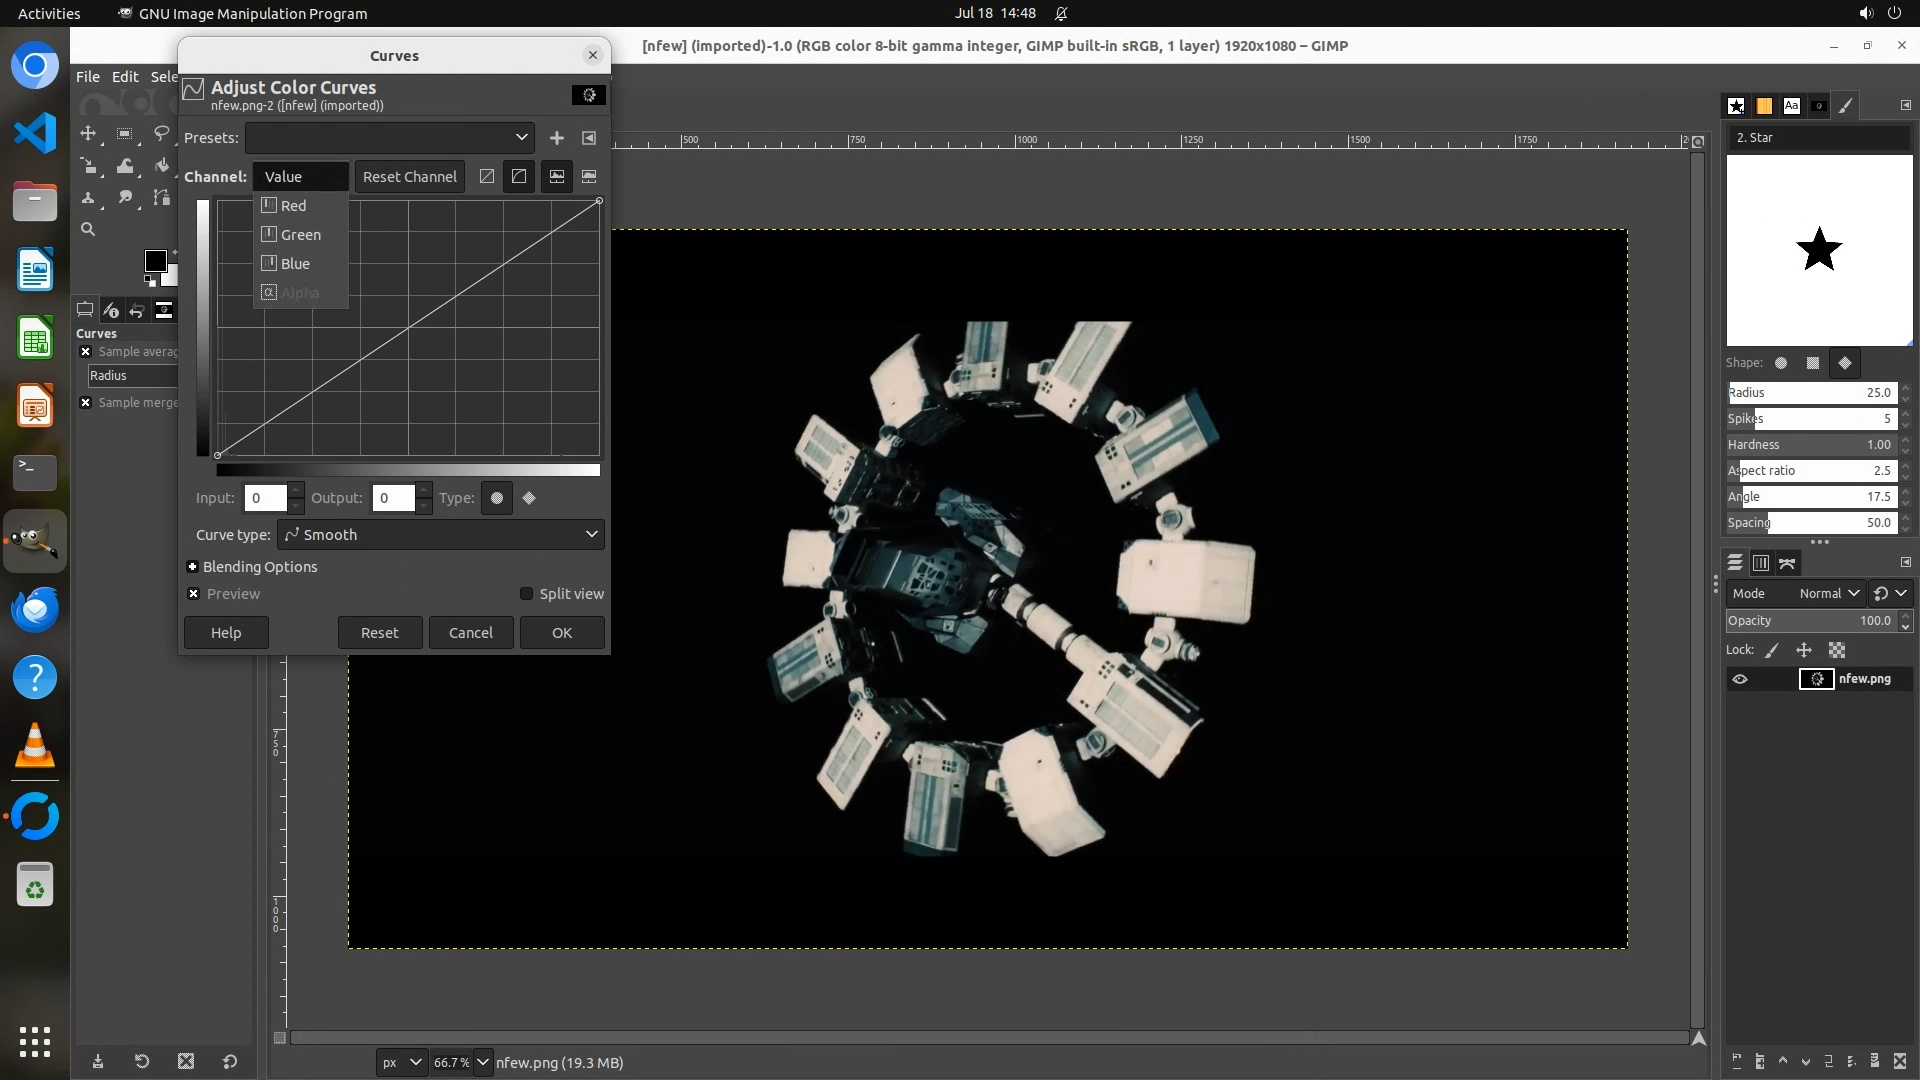1920x1080 pixels.
Task: Select the Move tool in toolbox
Action: [88, 134]
